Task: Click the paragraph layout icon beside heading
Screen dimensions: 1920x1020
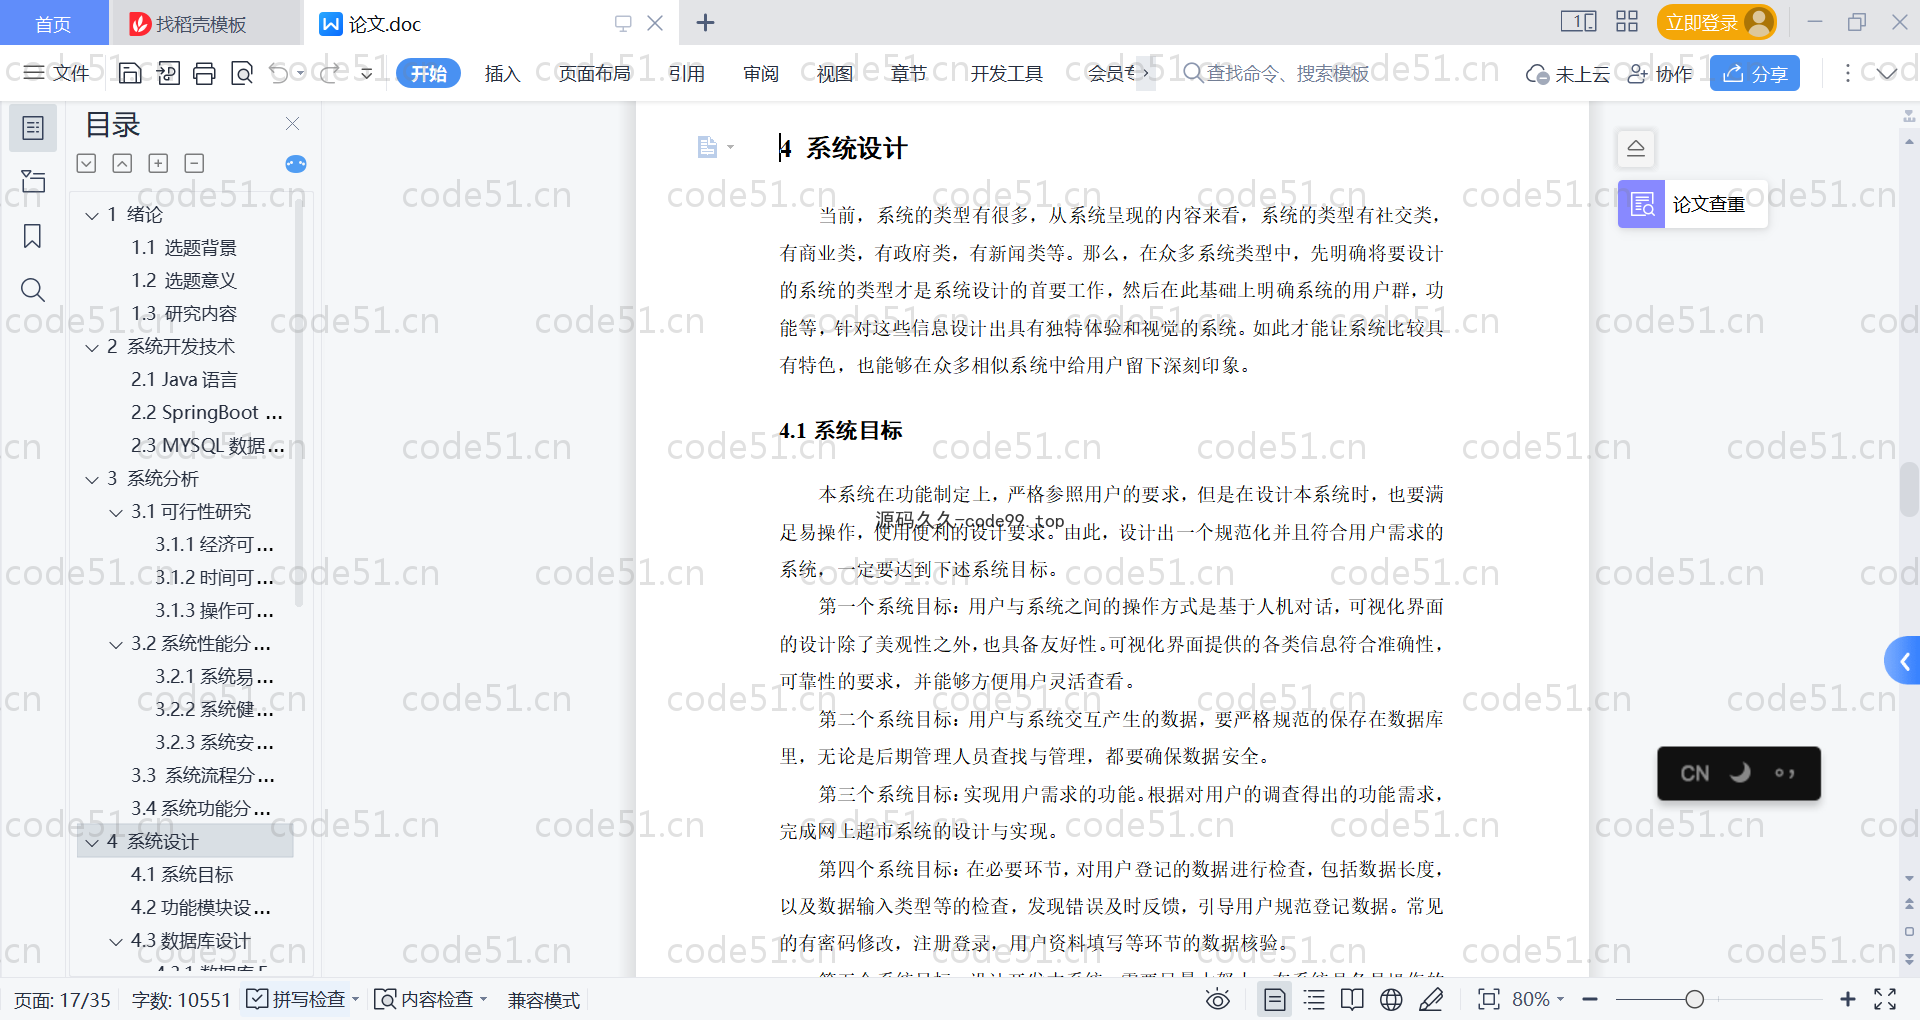Action: point(708,148)
